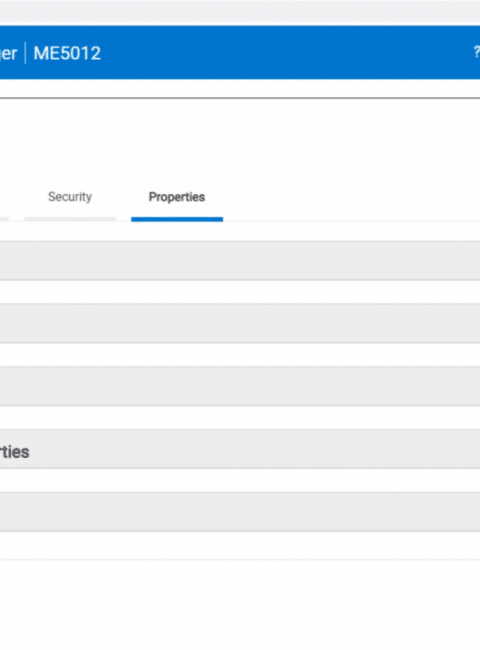Click the "rties" heading text
Screen dimensions: 480x650
pos(15,451)
